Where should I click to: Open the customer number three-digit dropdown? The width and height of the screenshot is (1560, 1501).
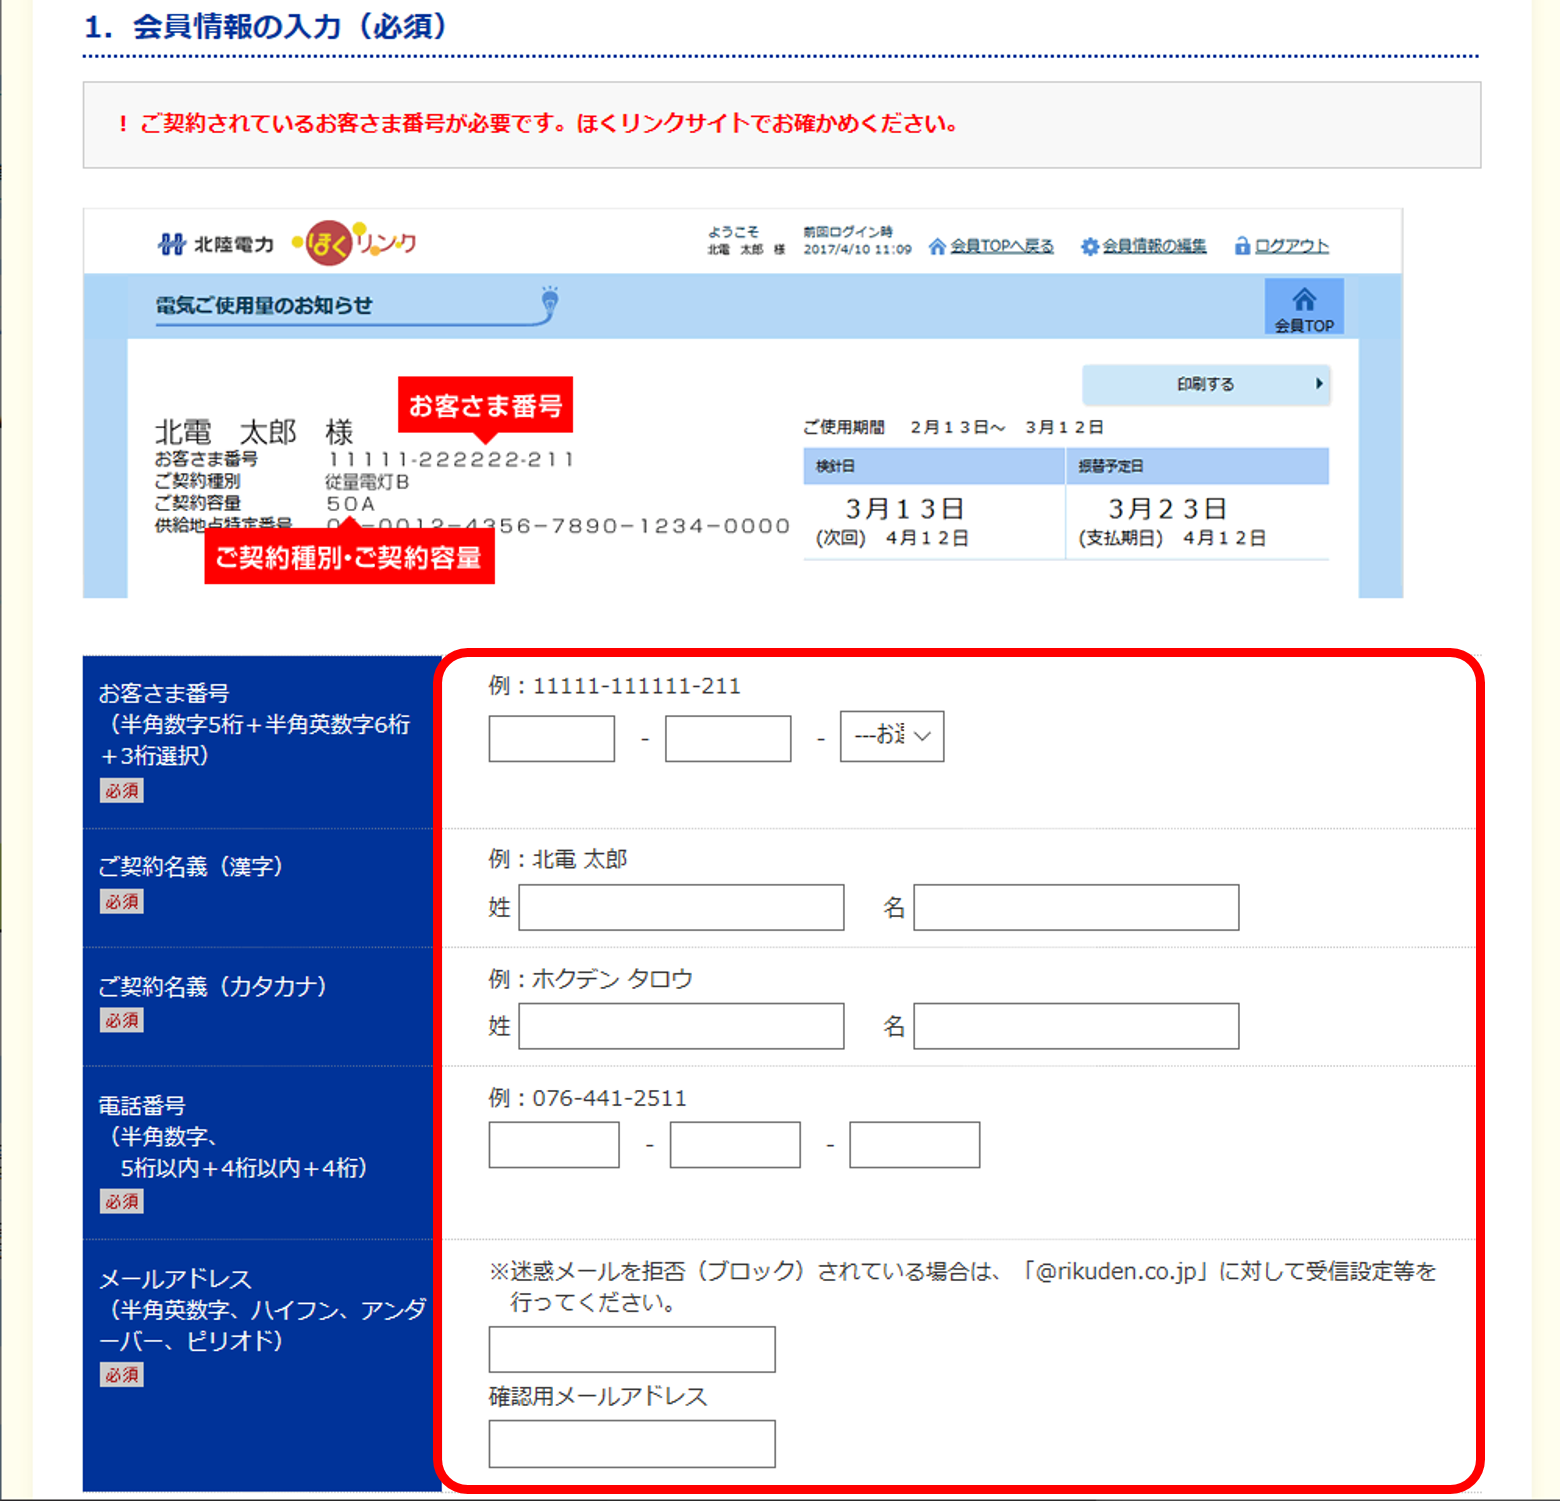892,736
